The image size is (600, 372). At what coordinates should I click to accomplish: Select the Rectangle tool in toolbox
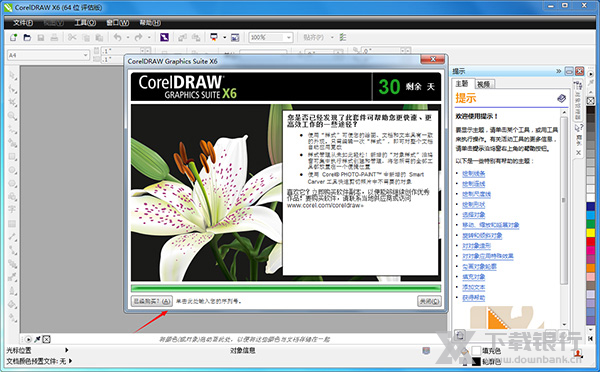tap(13, 157)
